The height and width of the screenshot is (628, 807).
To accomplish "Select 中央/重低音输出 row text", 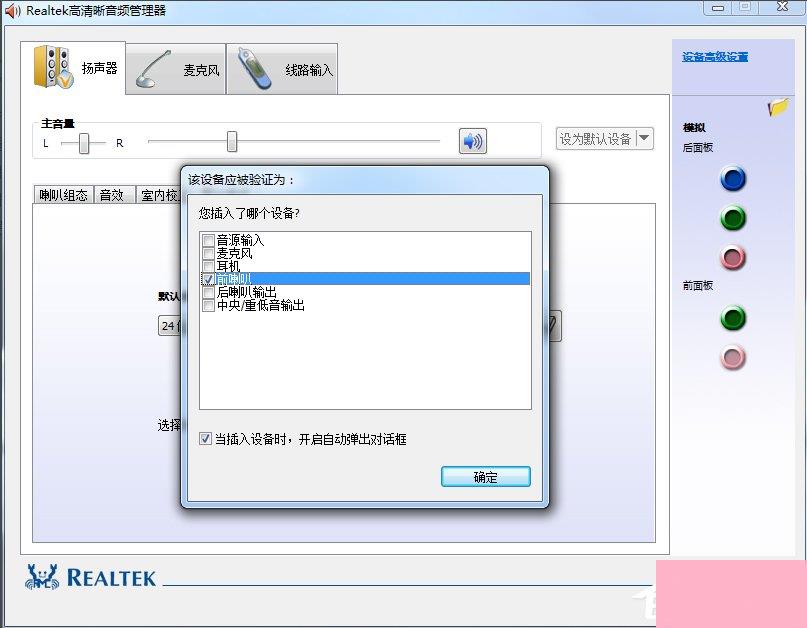I will (x=261, y=305).
